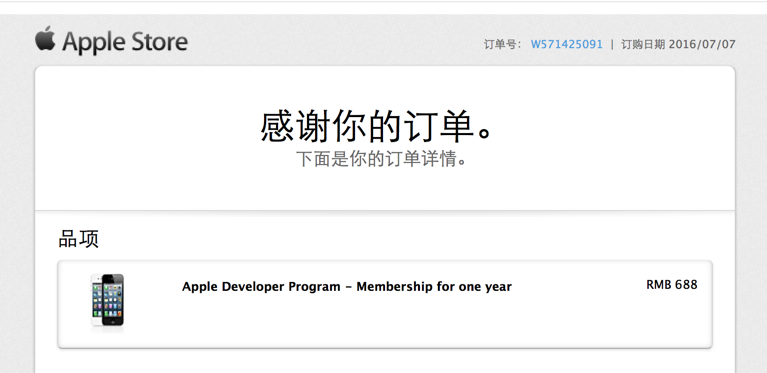Click the white iPhone behind the black one
This screenshot has height=373, width=767.
click(x=96, y=300)
